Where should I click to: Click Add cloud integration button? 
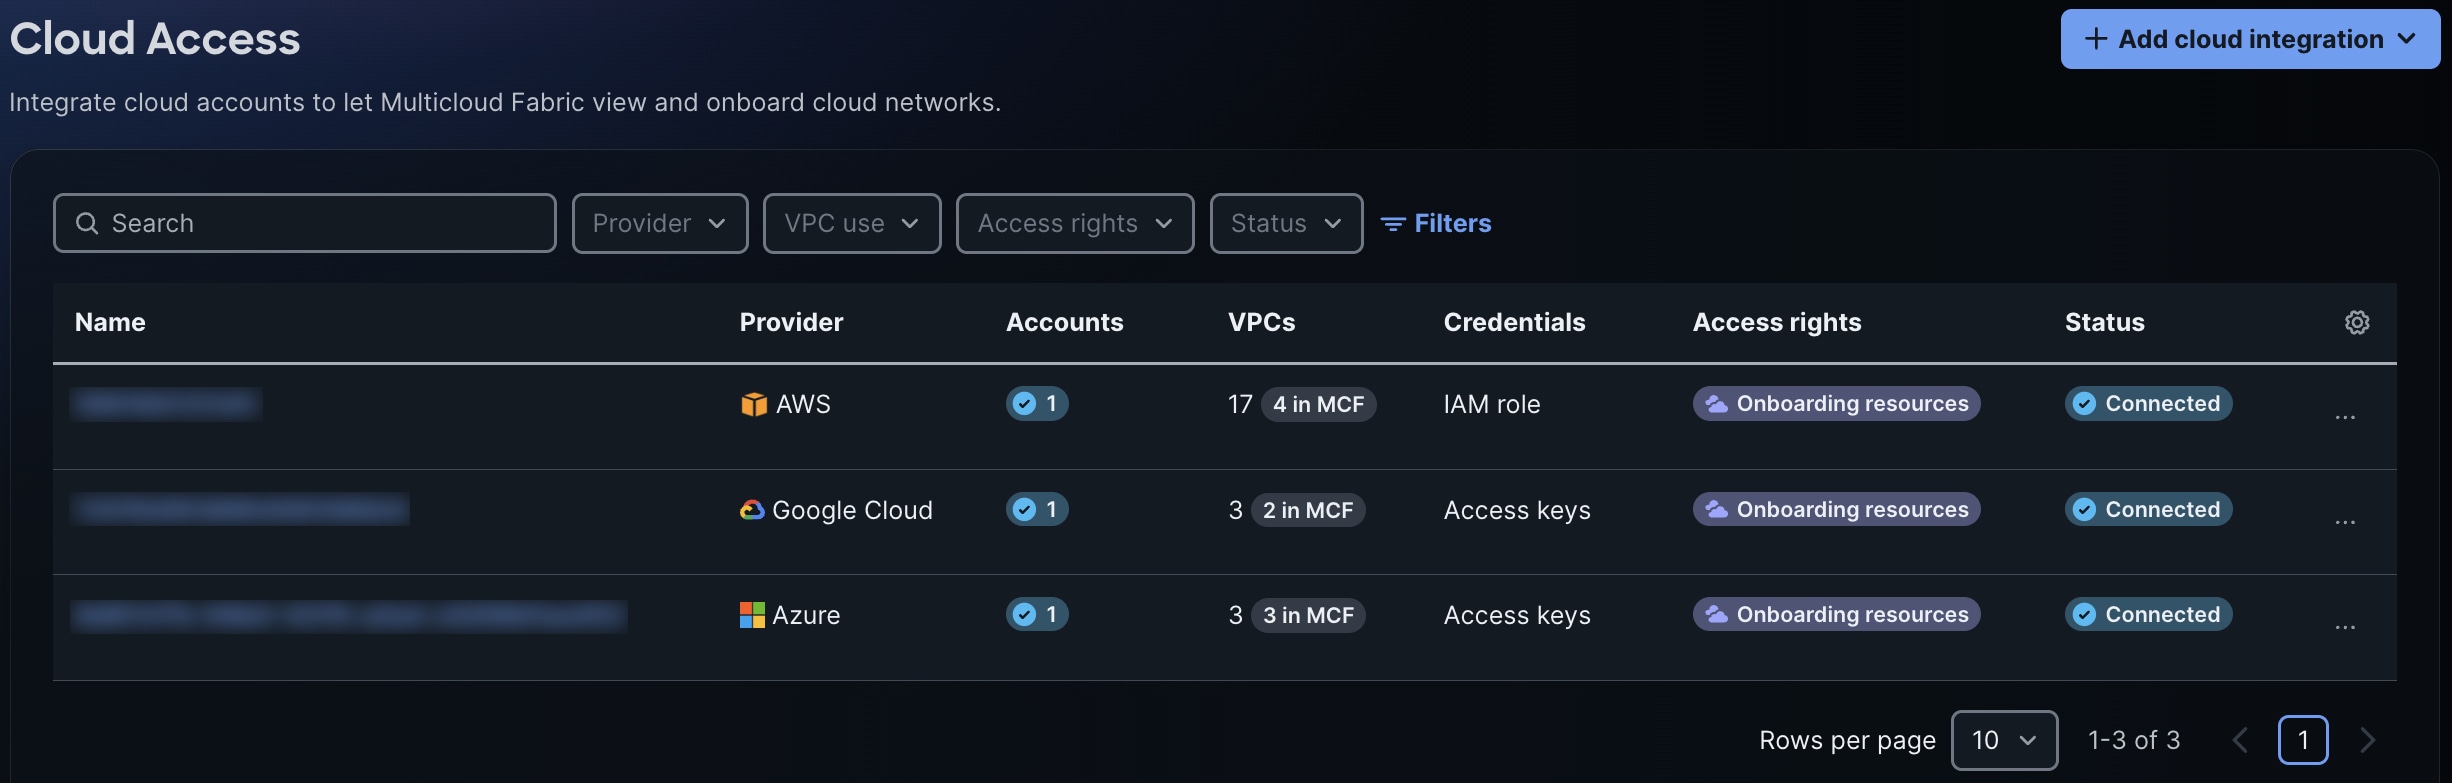(2250, 39)
